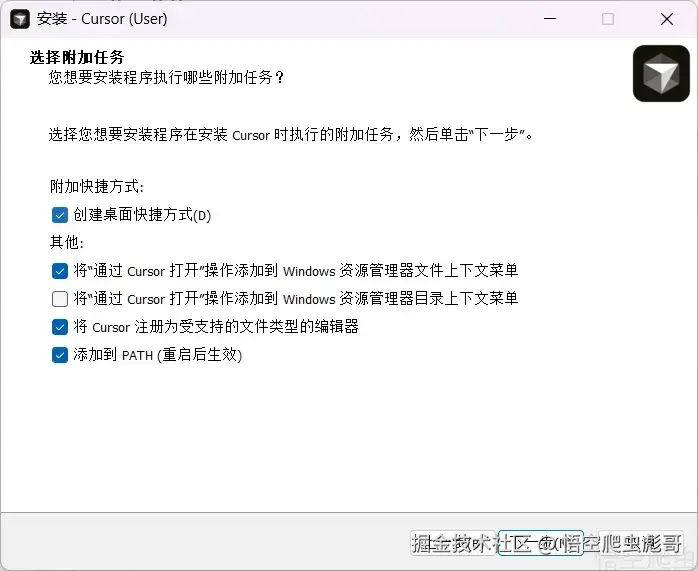
Task: Click the Cancel button right of Next
Action: (x=641, y=543)
